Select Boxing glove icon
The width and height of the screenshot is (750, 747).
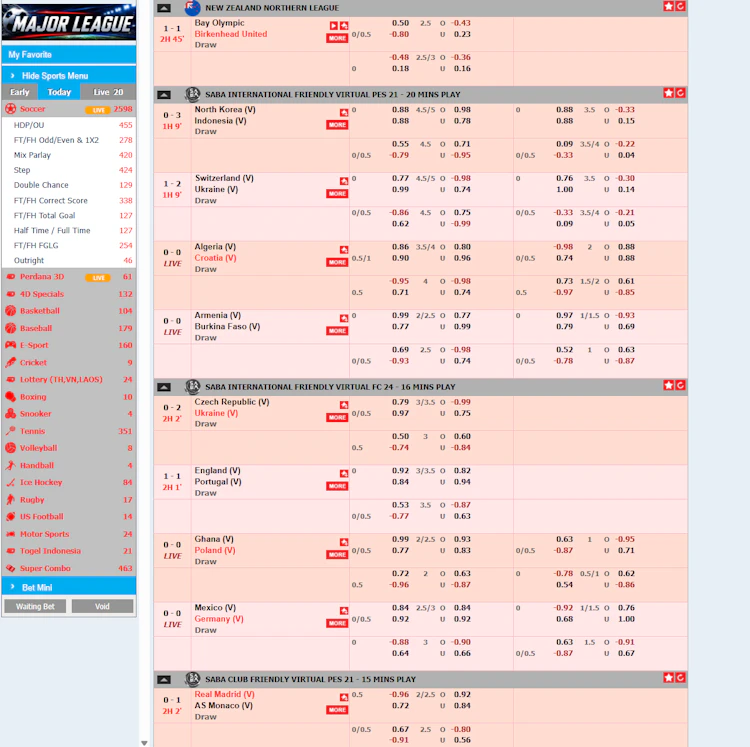tap(11, 396)
